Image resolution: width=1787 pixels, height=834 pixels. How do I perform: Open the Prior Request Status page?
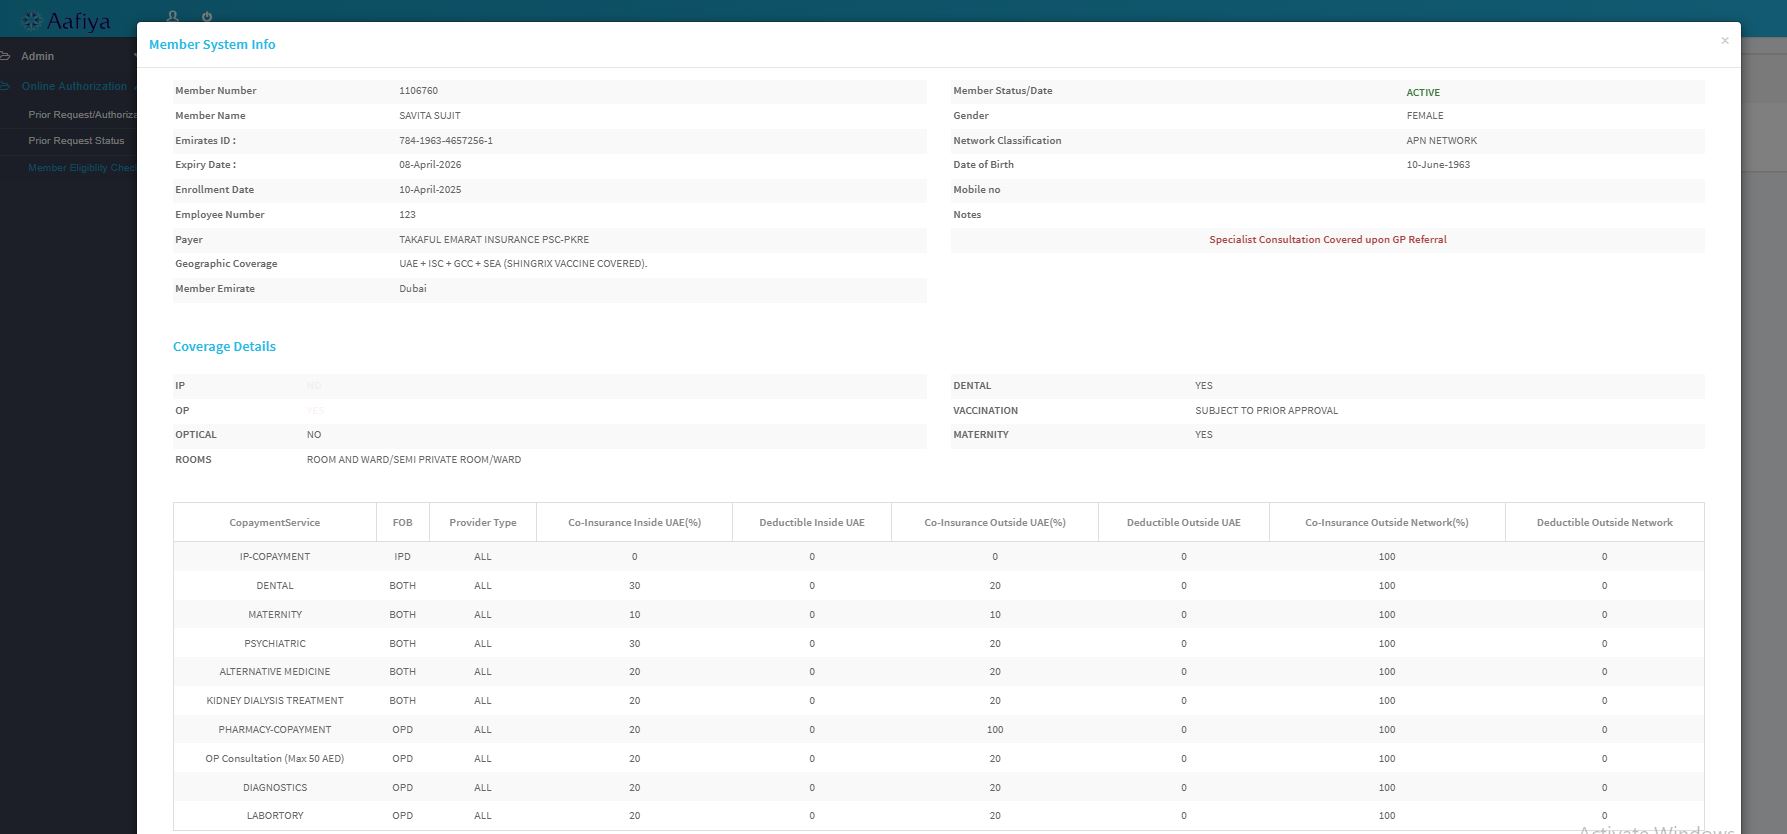[76, 141]
